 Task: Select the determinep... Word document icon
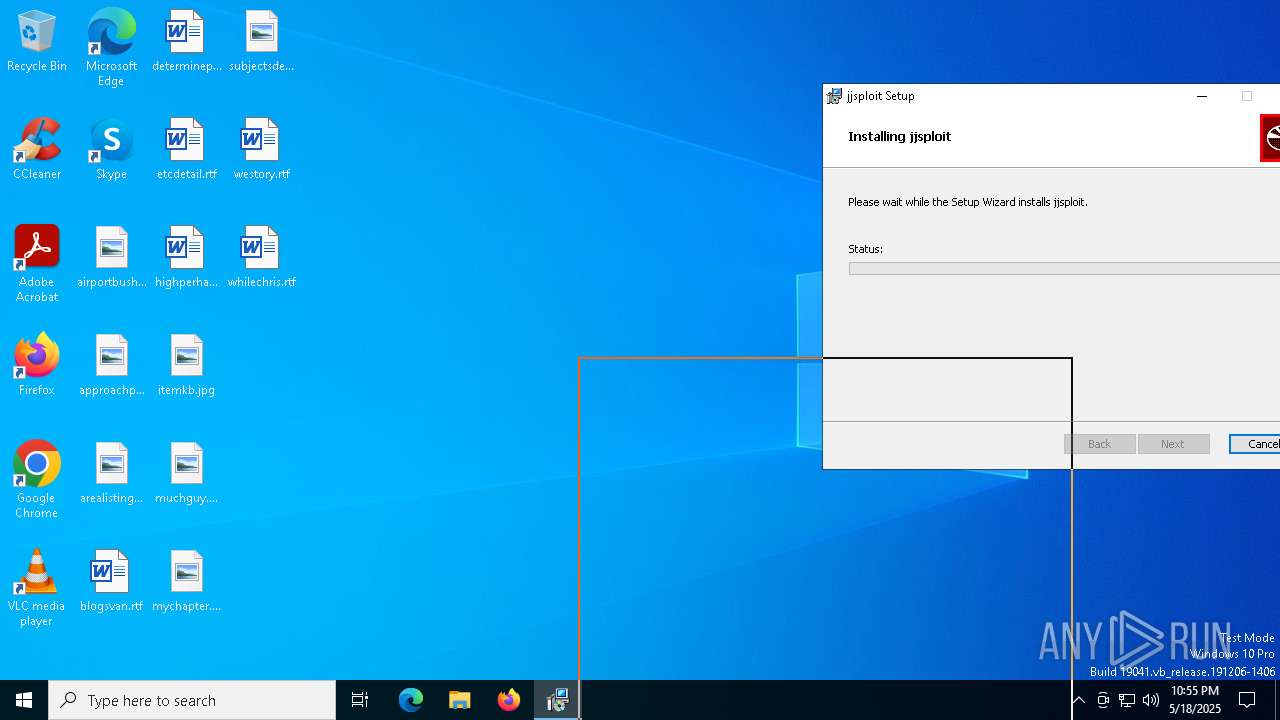coord(186,42)
